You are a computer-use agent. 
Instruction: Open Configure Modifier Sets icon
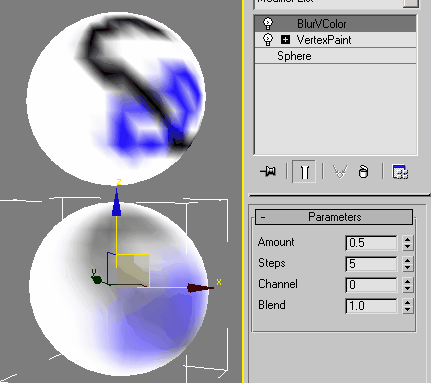(x=400, y=172)
